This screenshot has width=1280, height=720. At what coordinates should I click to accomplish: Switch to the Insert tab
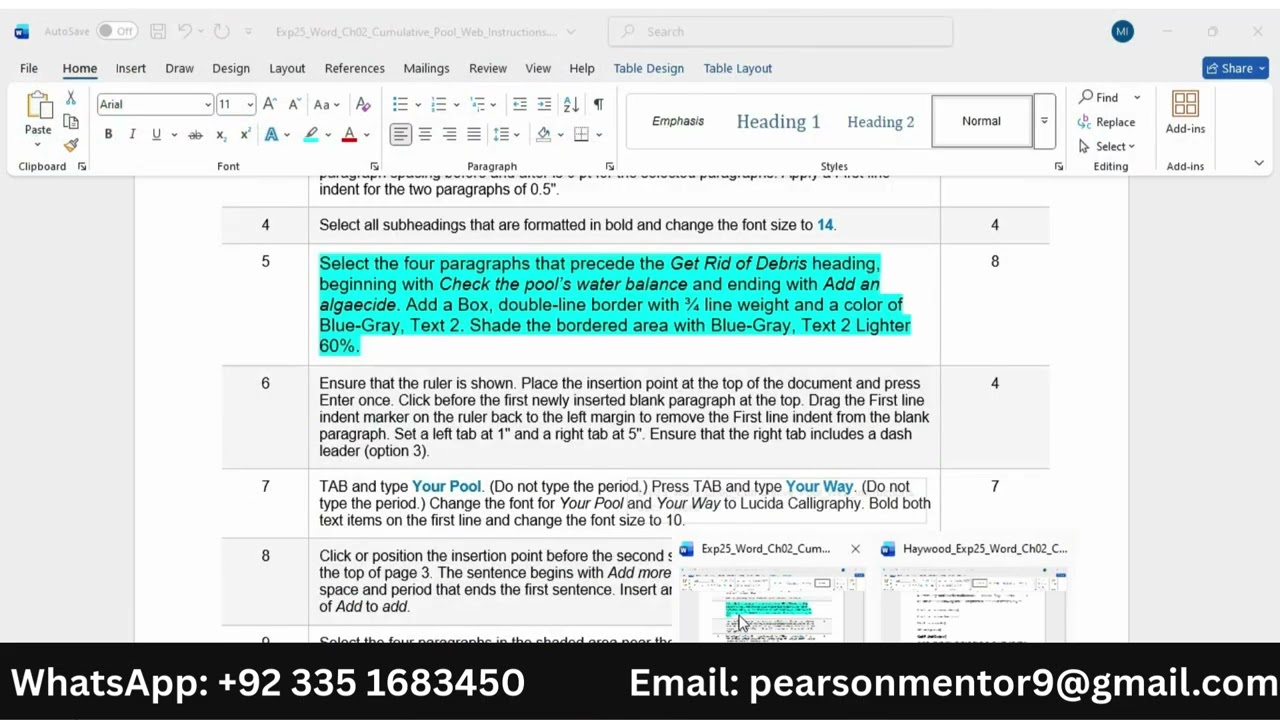tap(130, 68)
